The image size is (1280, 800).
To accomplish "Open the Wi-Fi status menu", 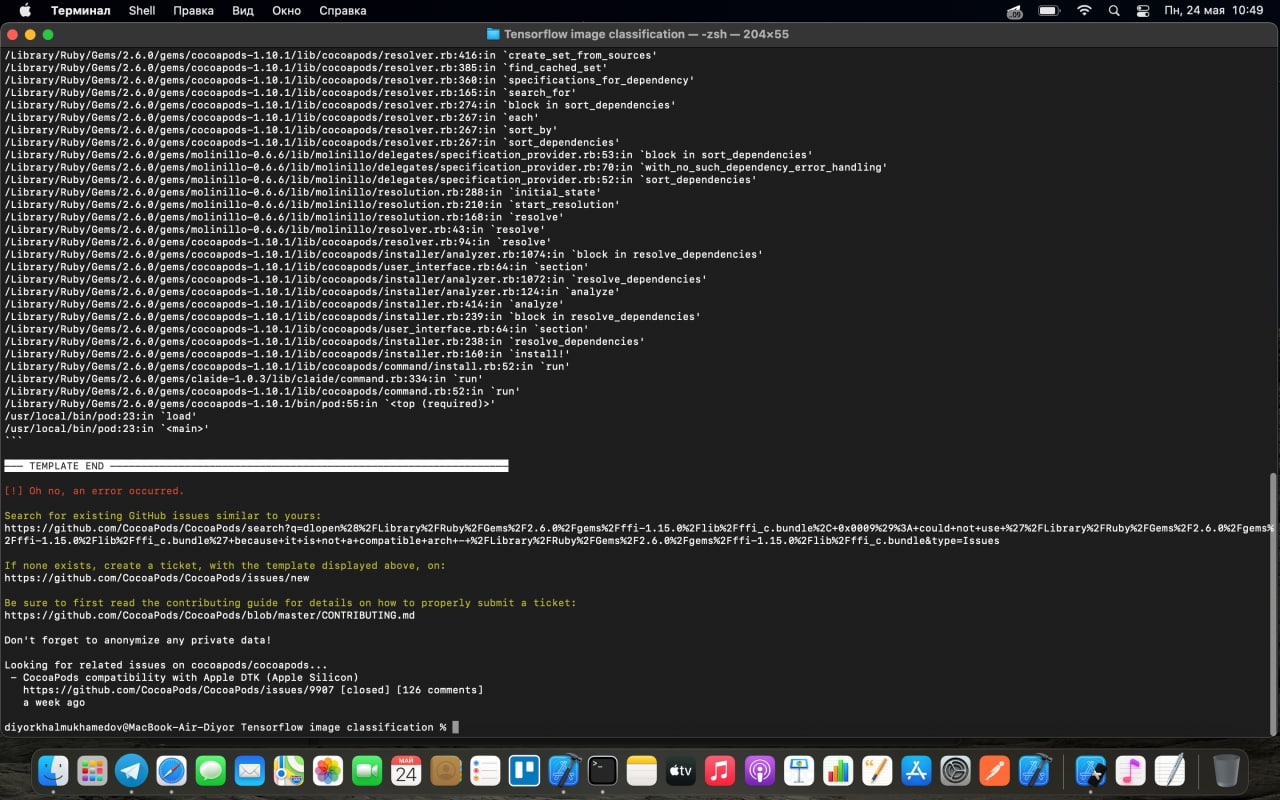I will pos(1084,10).
